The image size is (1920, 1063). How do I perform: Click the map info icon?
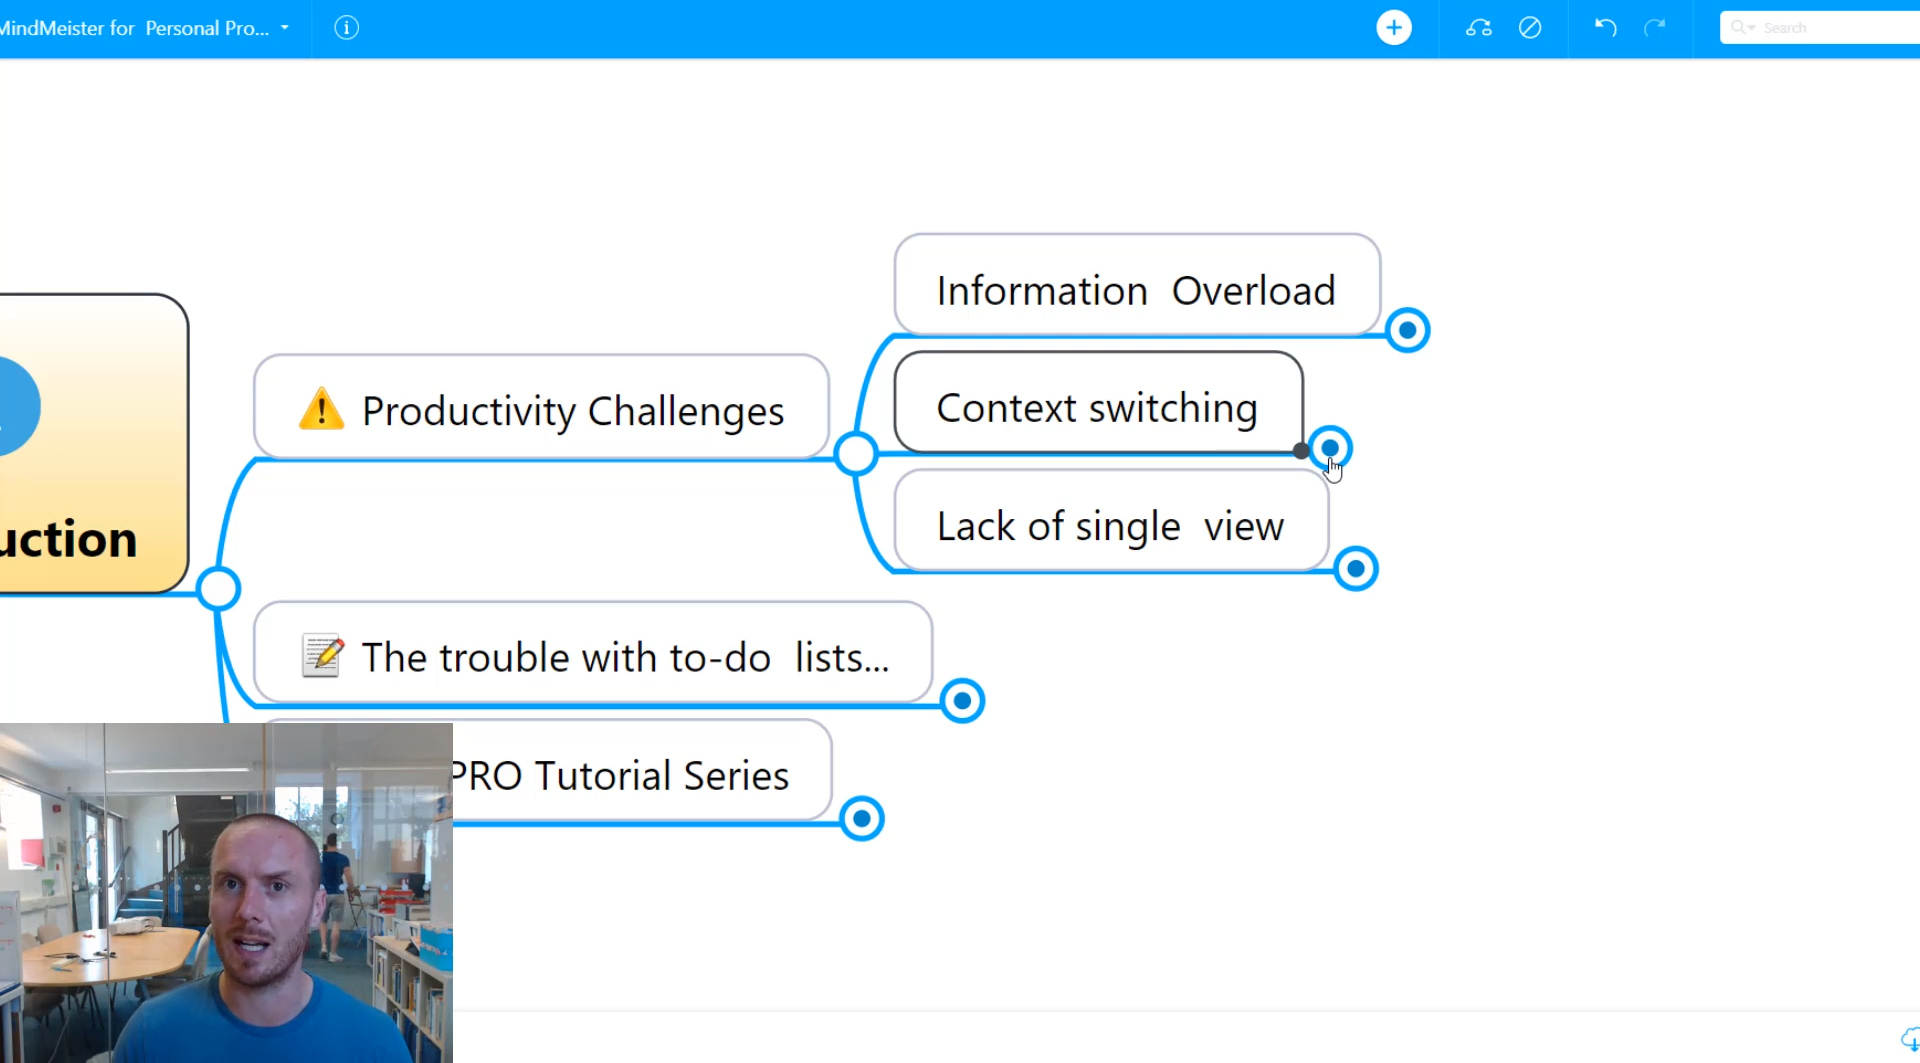tap(346, 28)
